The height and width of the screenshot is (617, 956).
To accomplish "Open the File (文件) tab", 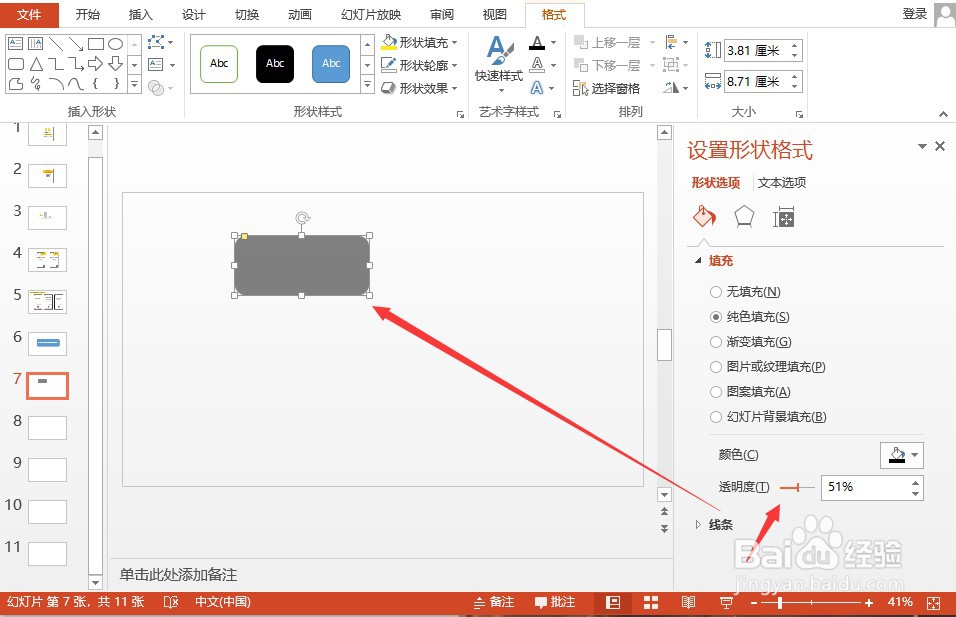I will coord(29,15).
